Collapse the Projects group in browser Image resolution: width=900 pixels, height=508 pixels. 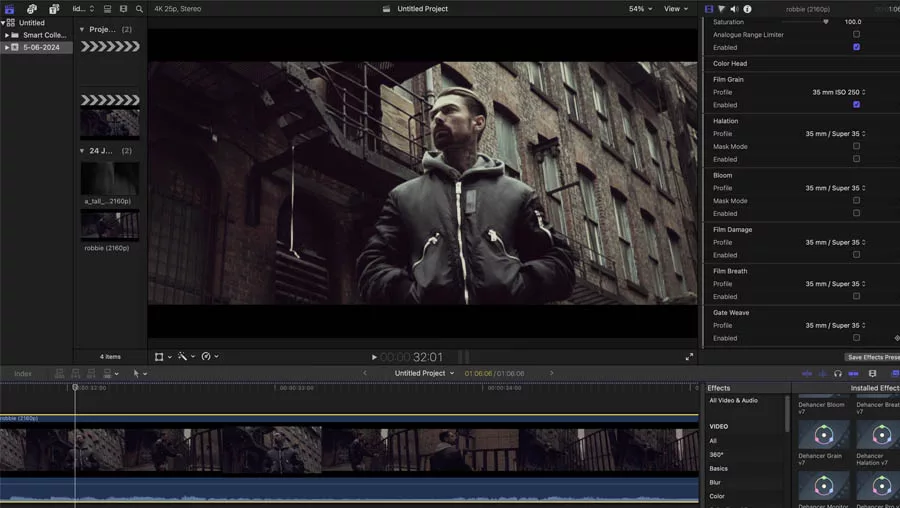tap(82, 29)
